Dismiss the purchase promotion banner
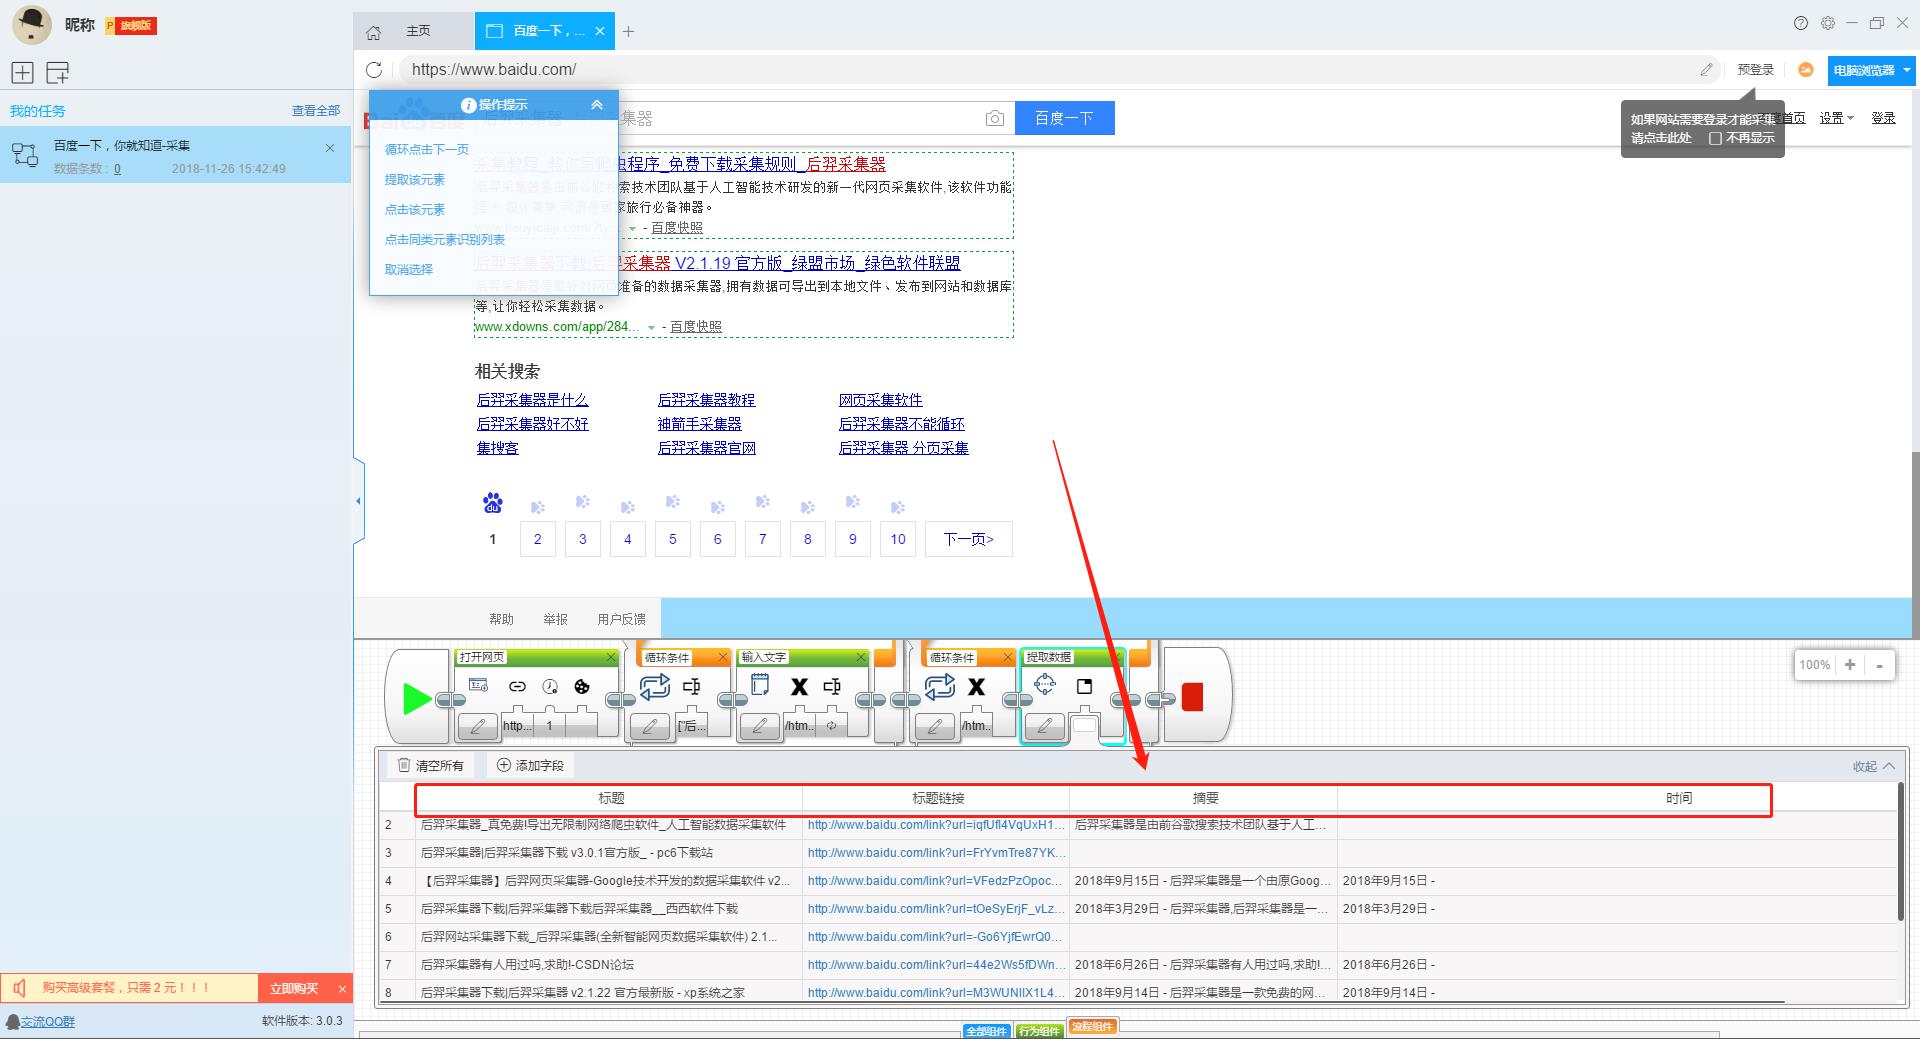 pos(342,988)
